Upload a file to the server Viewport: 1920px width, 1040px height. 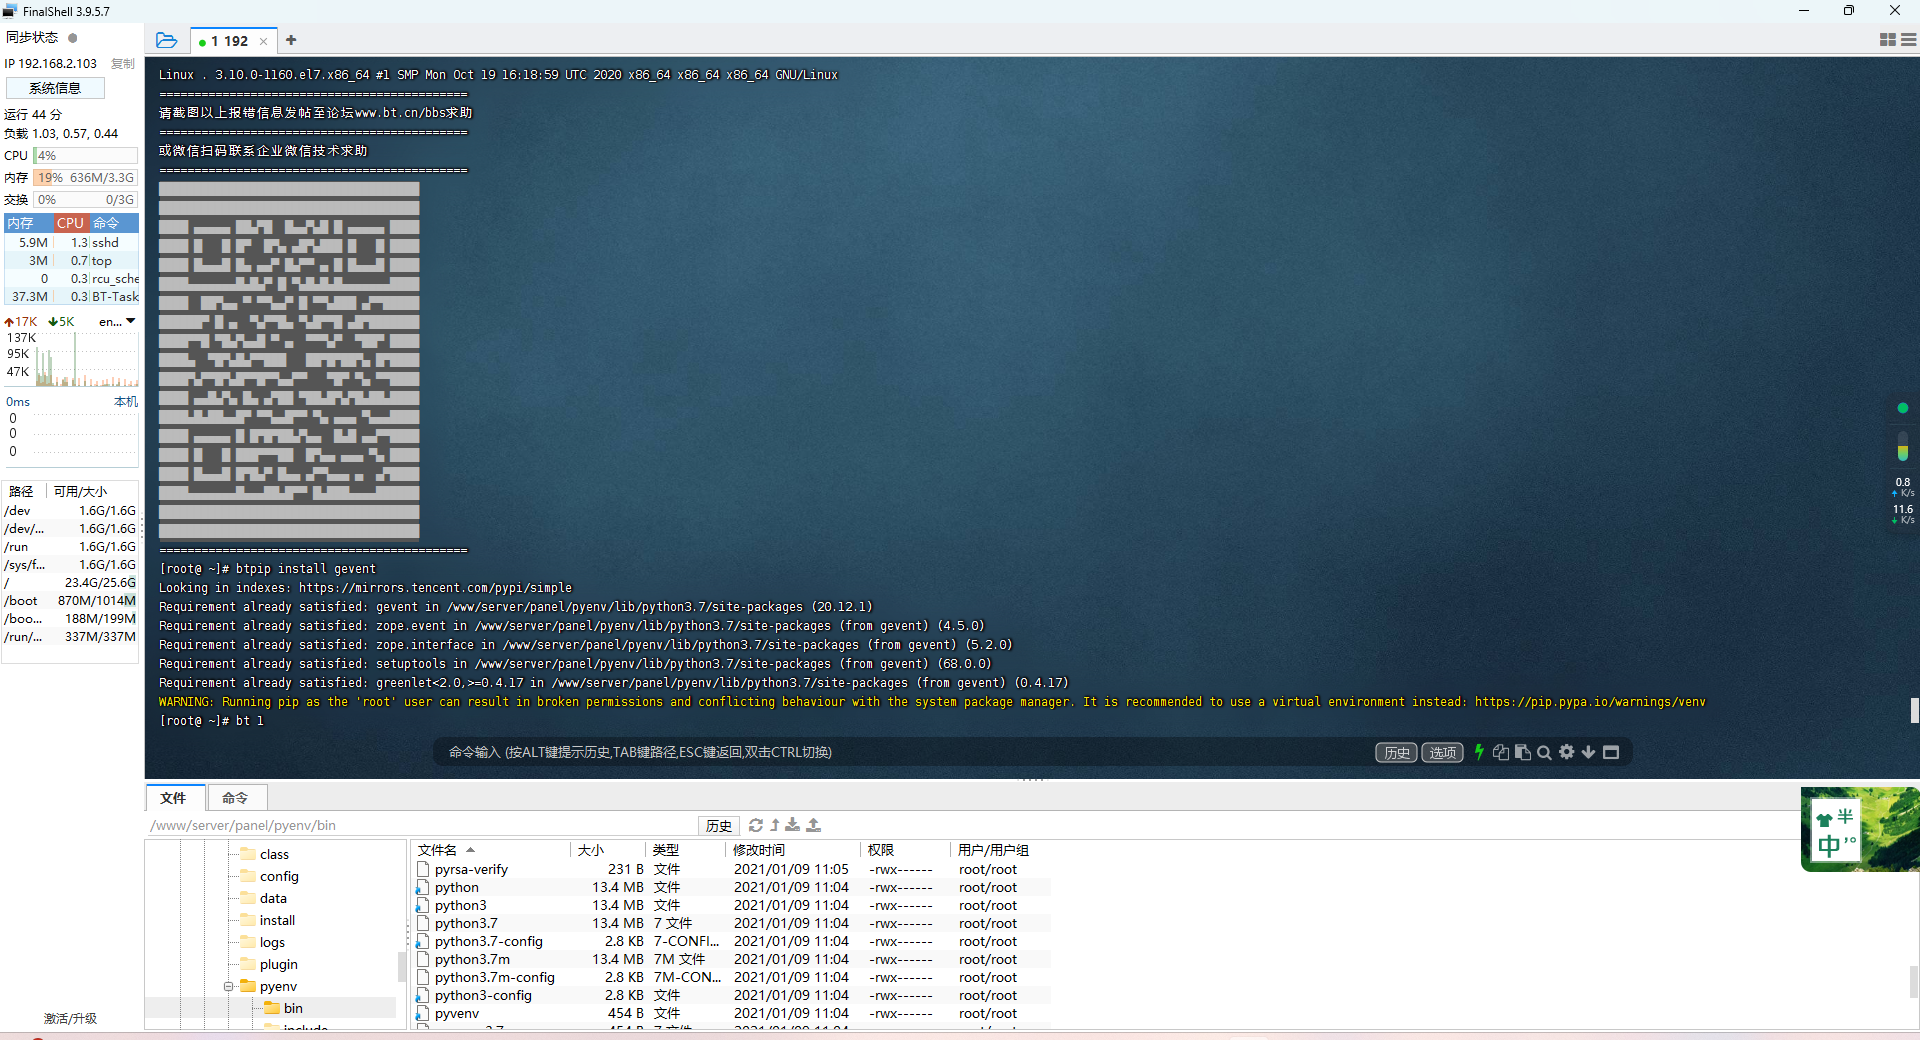click(814, 825)
